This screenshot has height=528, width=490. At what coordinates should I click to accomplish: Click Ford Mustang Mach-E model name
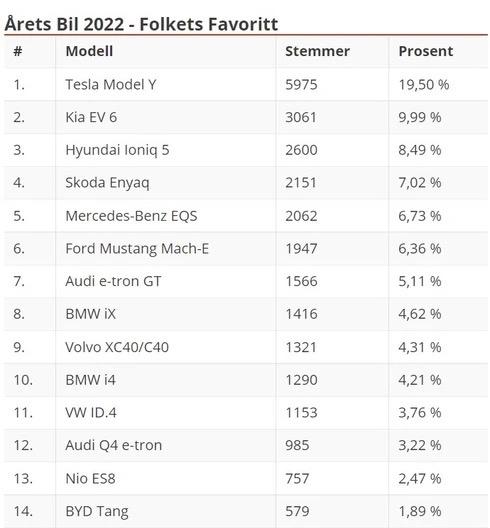coord(137,249)
